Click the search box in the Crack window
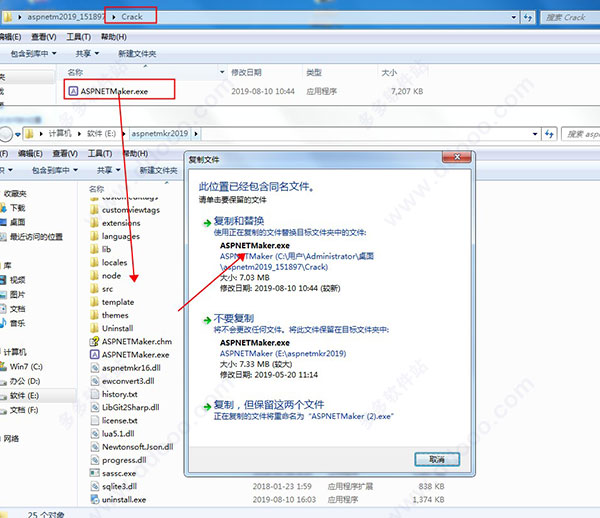Viewport: 600px width, 518px height. [x=570, y=17]
